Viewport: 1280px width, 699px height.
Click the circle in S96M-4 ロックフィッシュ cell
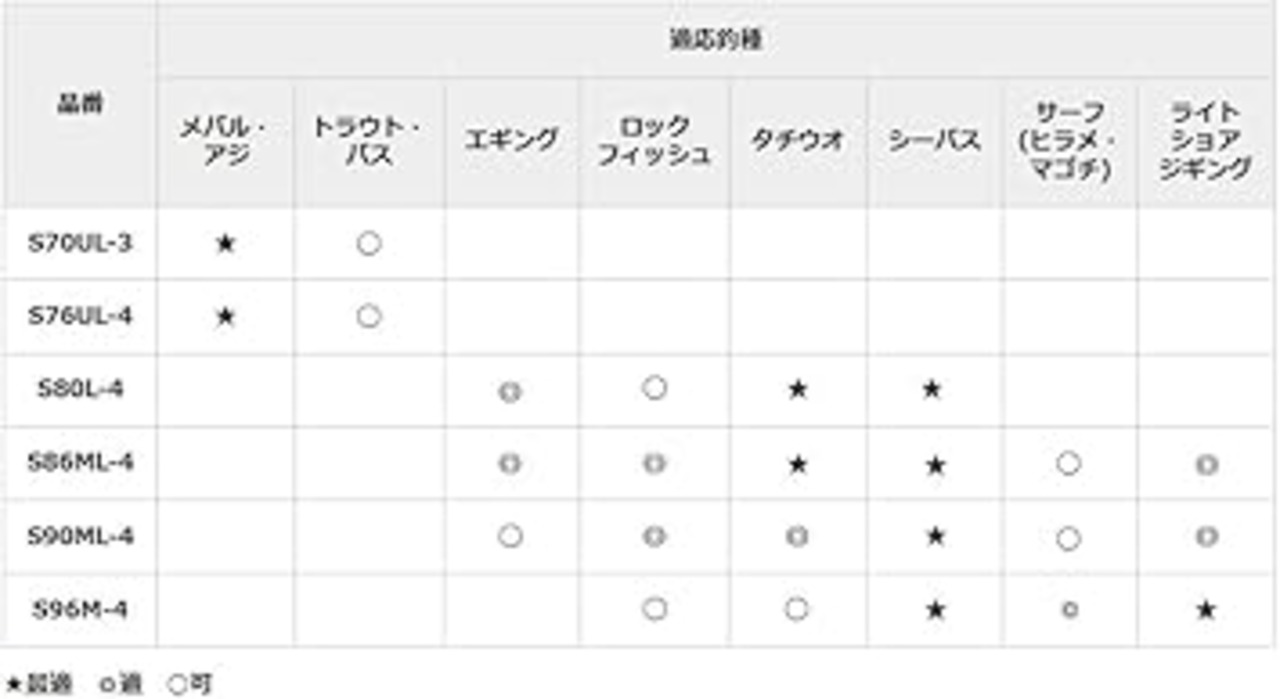click(654, 609)
